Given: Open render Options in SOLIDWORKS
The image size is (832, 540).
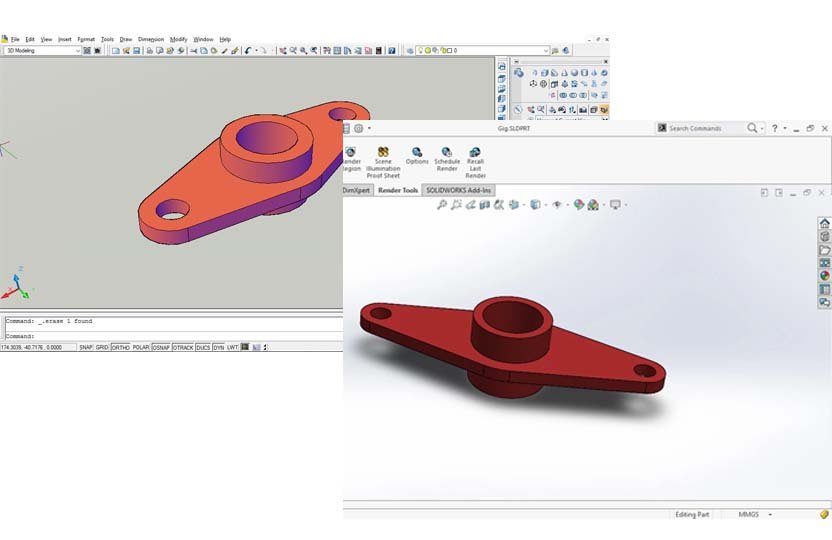Looking at the screenshot, I should tap(416, 152).
